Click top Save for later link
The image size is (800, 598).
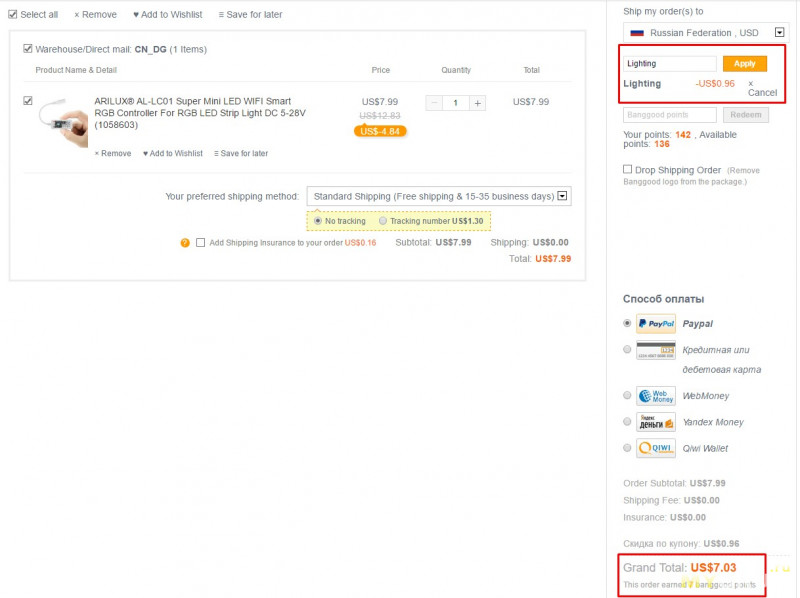[250, 15]
